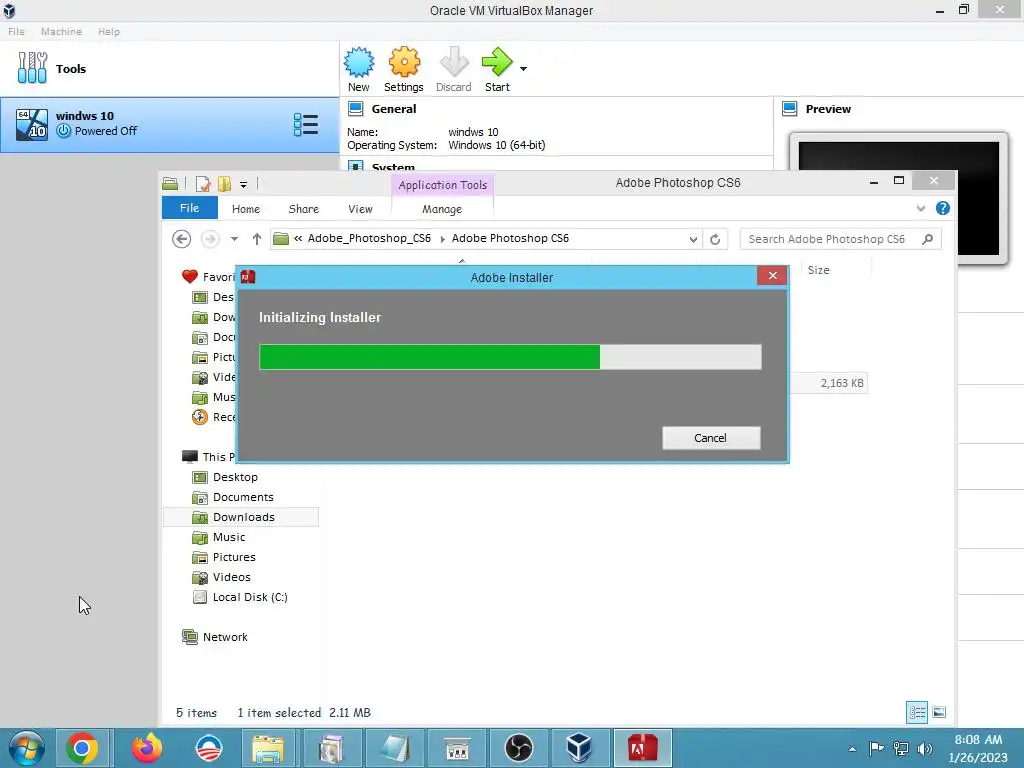Open Local Disk (C:)
Viewport: 1024px width, 768px height.
point(249,597)
